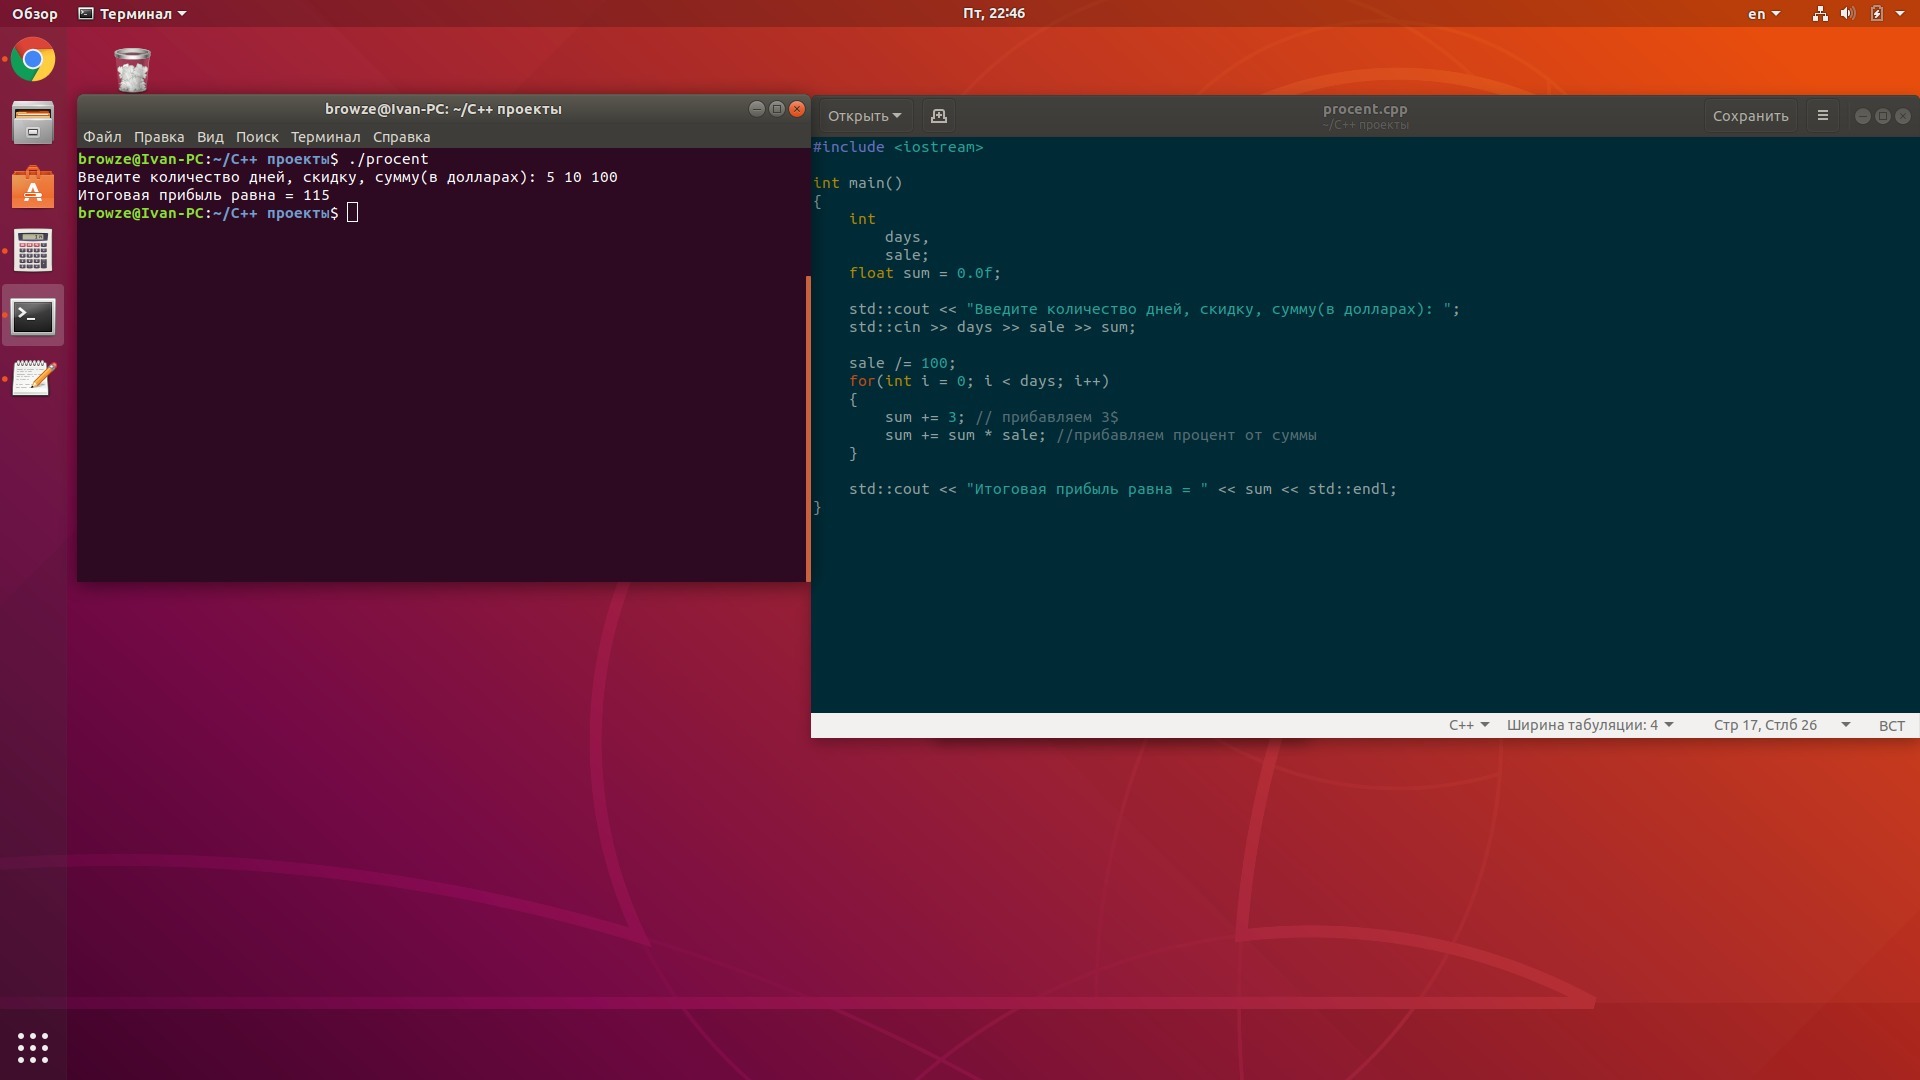Open Google Chrome from the dock
Image resolution: width=1920 pixels, height=1080 pixels.
point(33,60)
